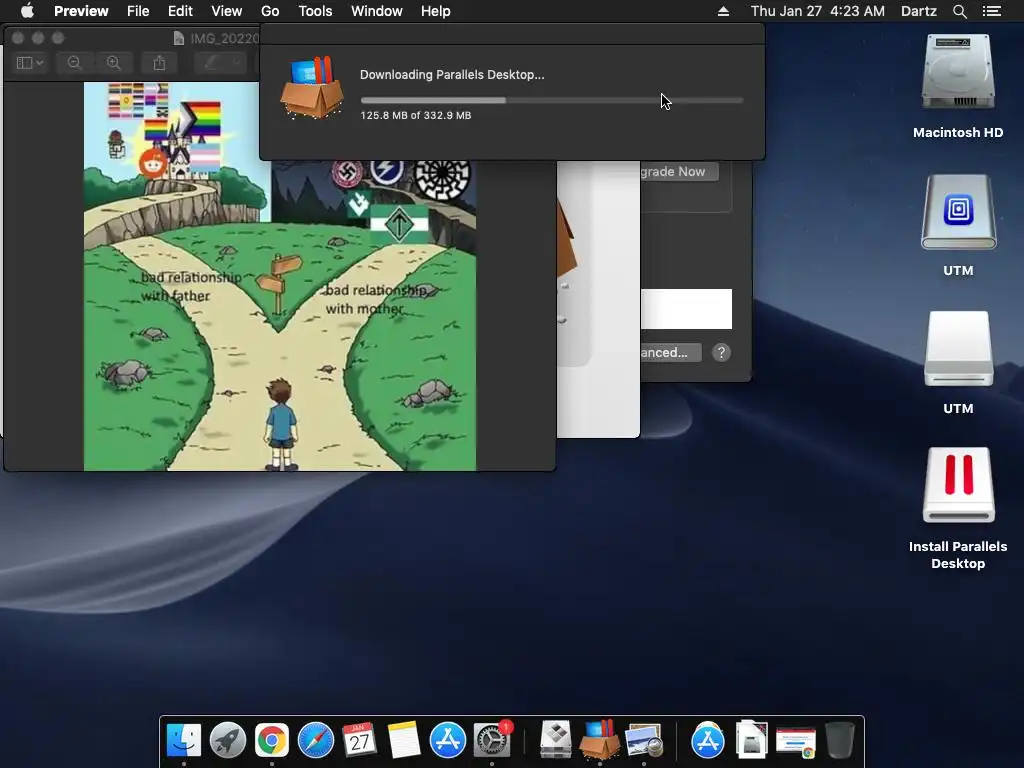Open the Dartz user menu
This screenshot has width=1024, height=768.
click(x=918, y=11)
